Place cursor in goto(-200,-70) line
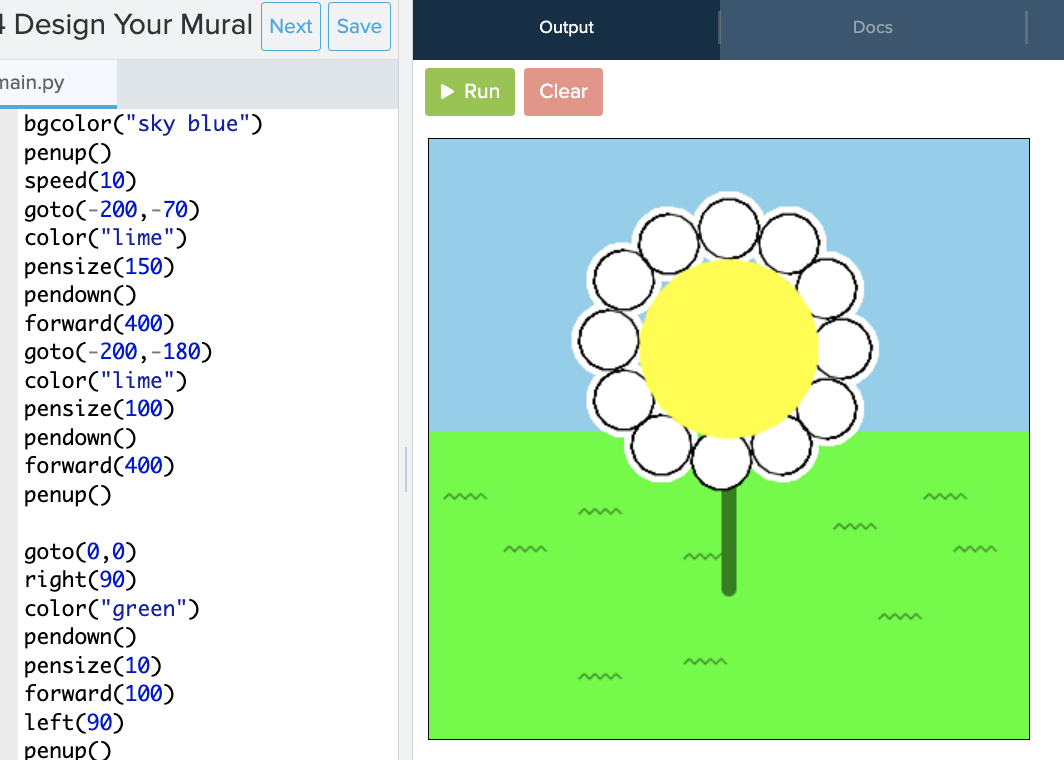The height and width of the screenshot is (760, 1064). pyautogui.click(x=112, y=210)
